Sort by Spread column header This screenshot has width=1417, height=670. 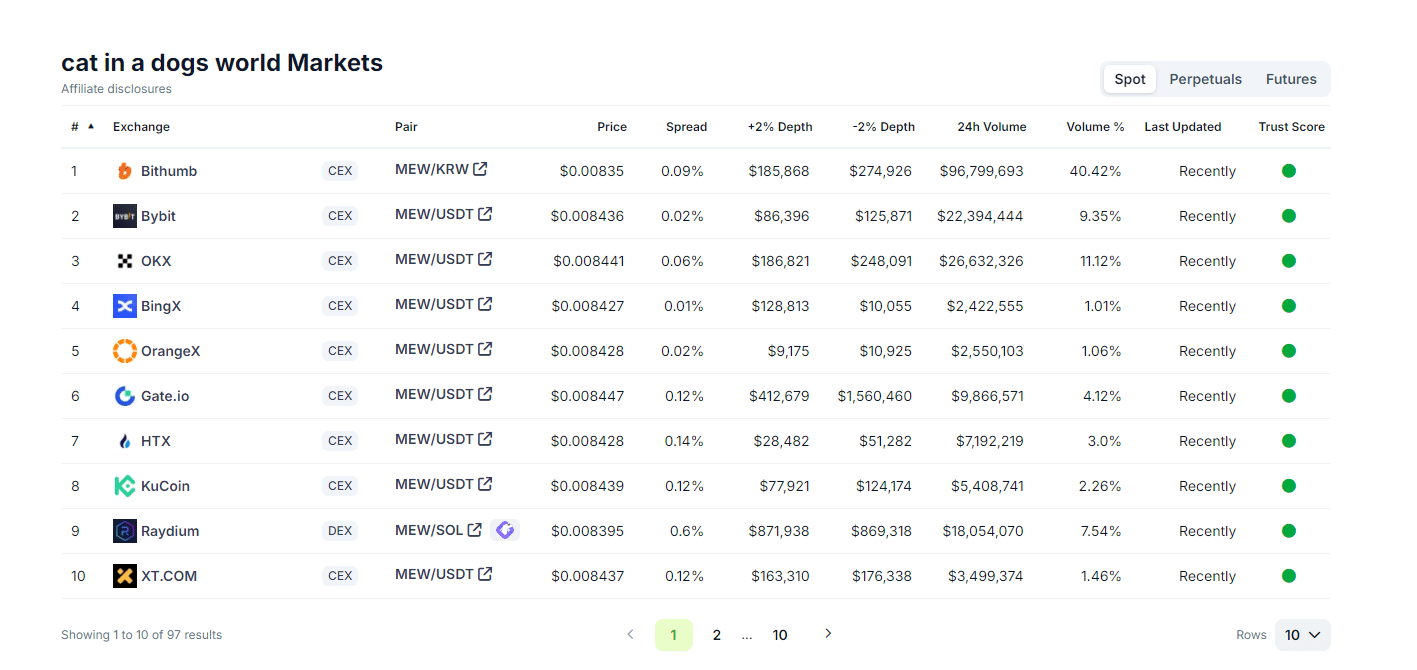tap(686, 127)
